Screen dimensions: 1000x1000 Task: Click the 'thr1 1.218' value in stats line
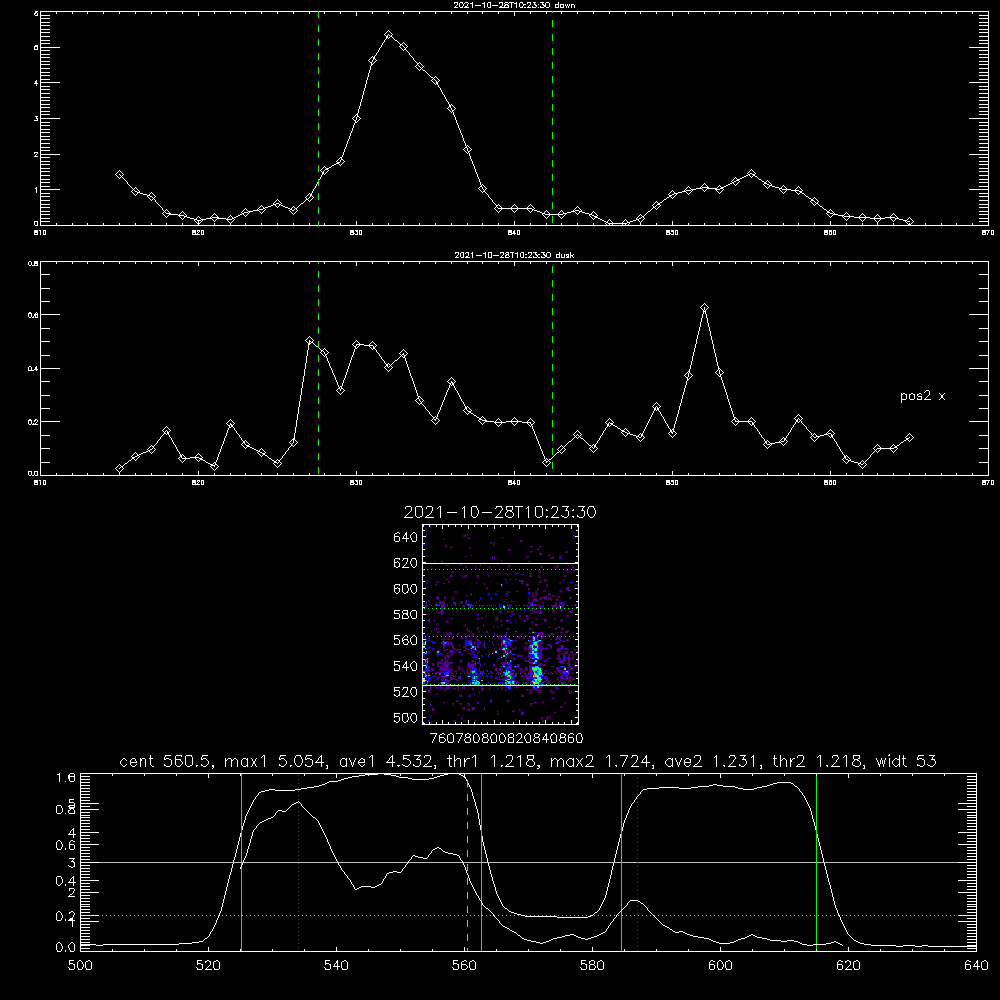click(x=489, y=761)
